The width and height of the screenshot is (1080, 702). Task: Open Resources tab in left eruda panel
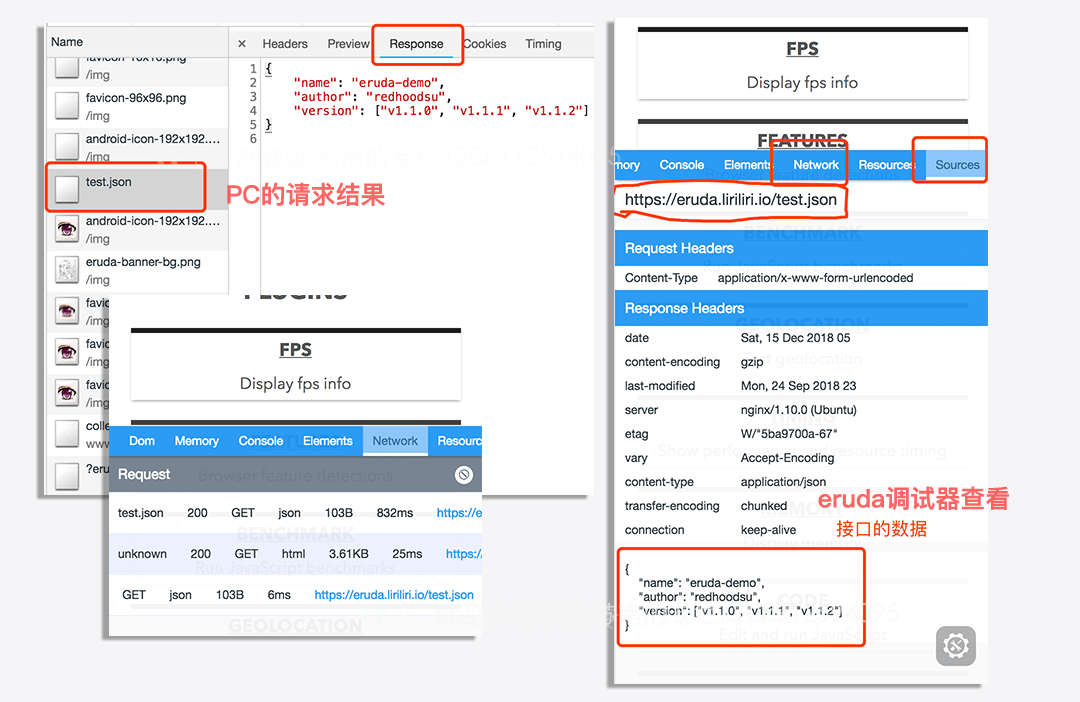coord(459,441)
